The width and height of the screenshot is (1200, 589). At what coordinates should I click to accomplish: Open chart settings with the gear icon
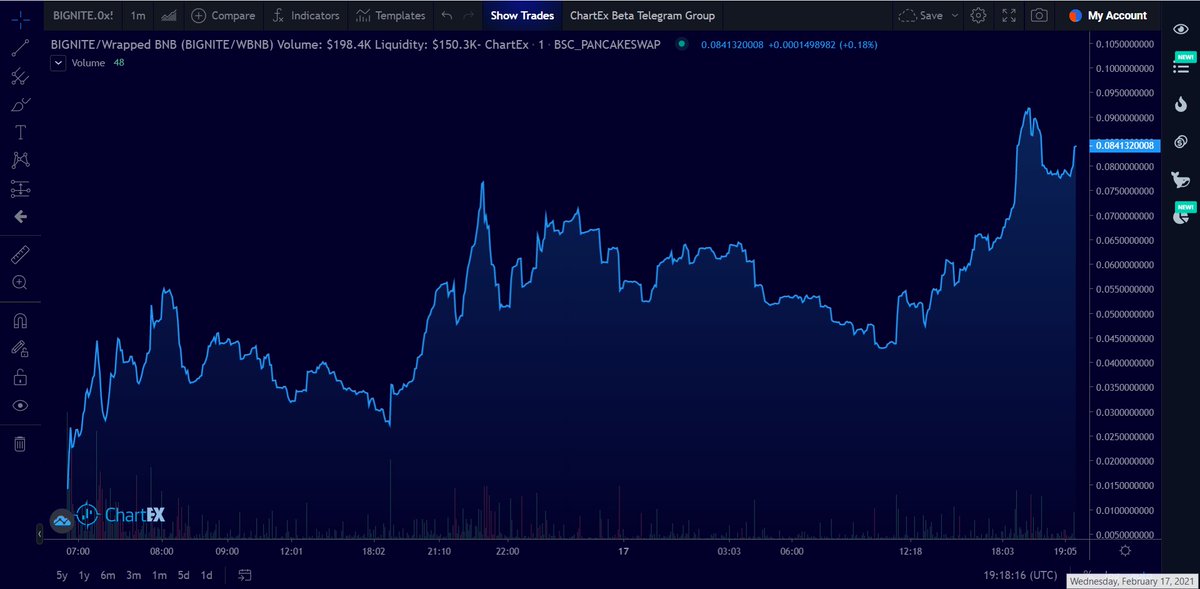(x=978, y=16)
